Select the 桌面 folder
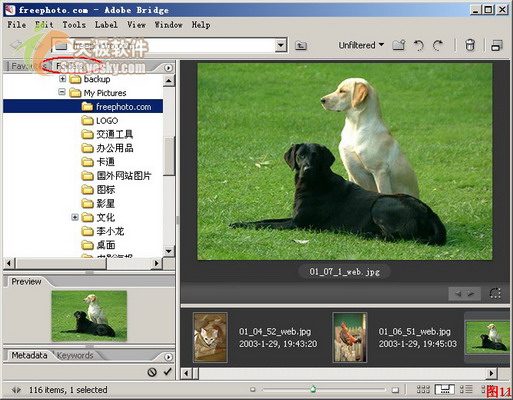Viewport: 513px width, 400px height. [x=98, y=245]
